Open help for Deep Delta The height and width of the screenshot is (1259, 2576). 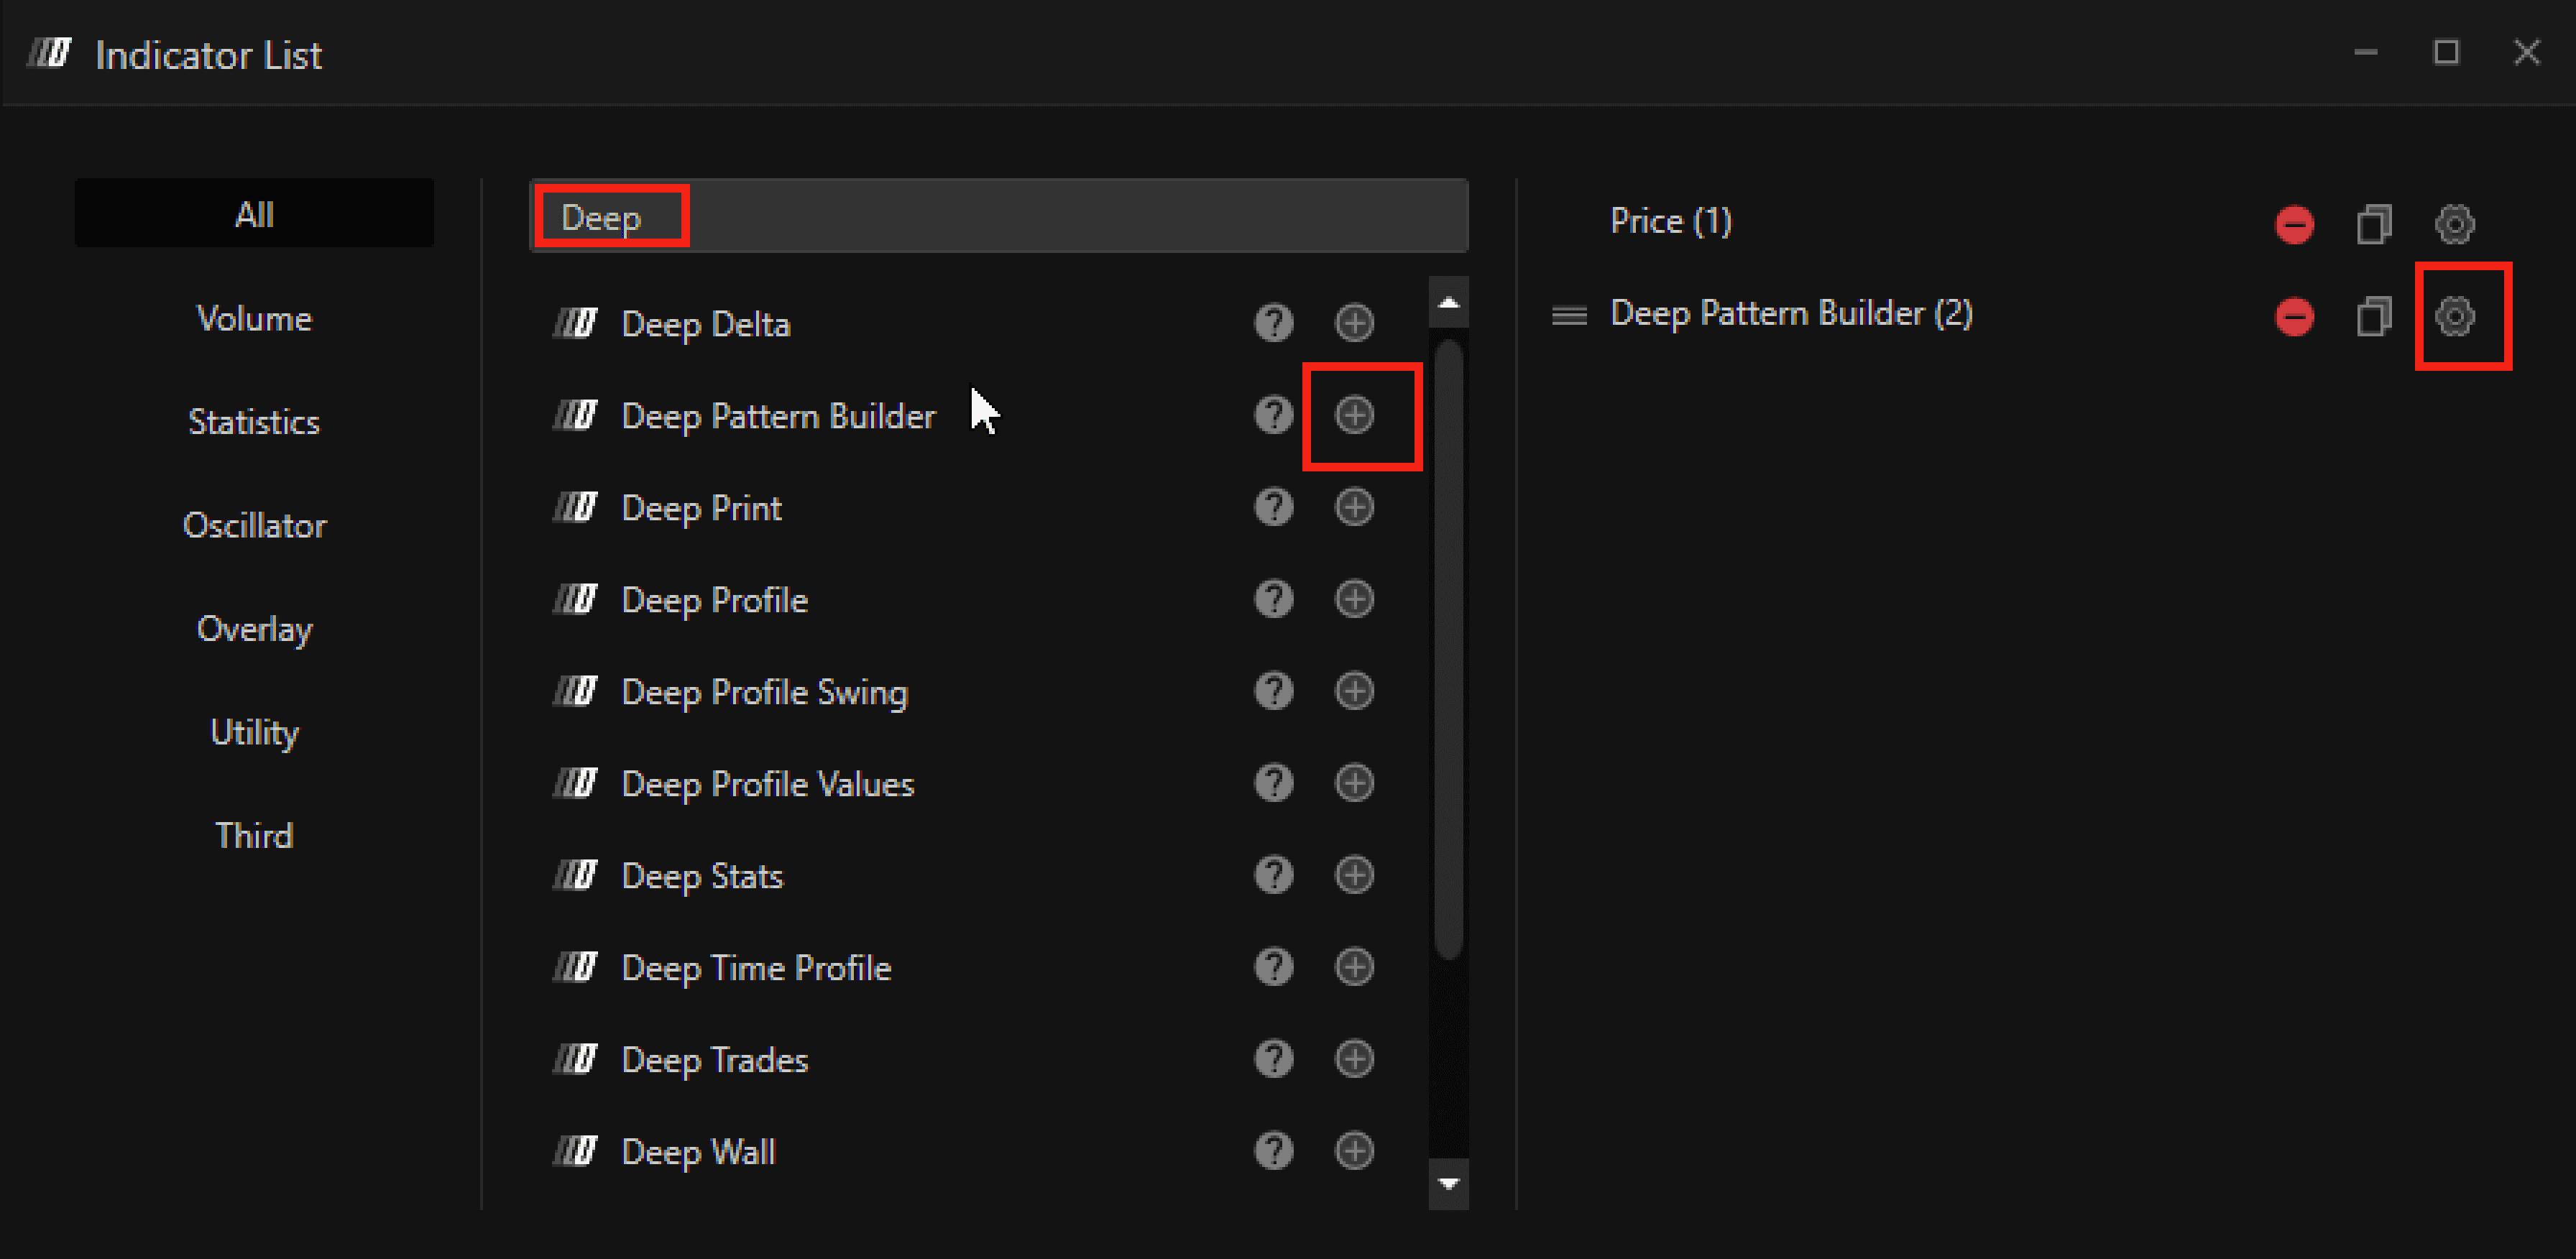(1273, 323)
